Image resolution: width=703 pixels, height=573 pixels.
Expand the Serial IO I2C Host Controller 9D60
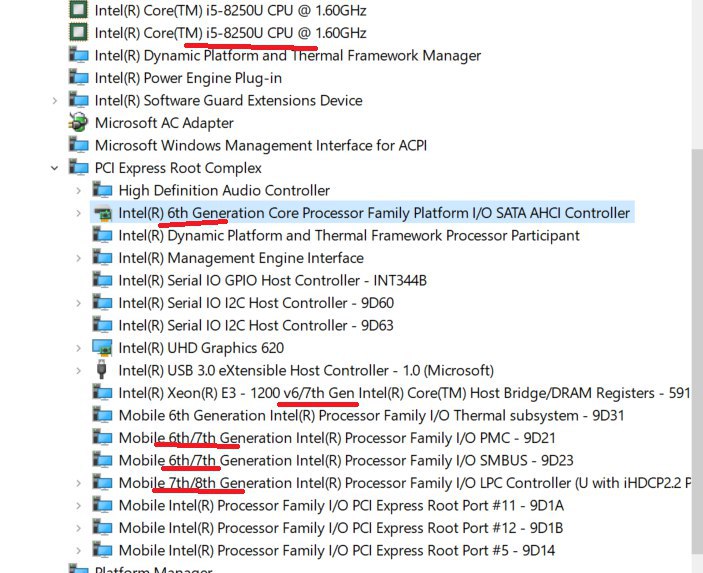[78, 303]
